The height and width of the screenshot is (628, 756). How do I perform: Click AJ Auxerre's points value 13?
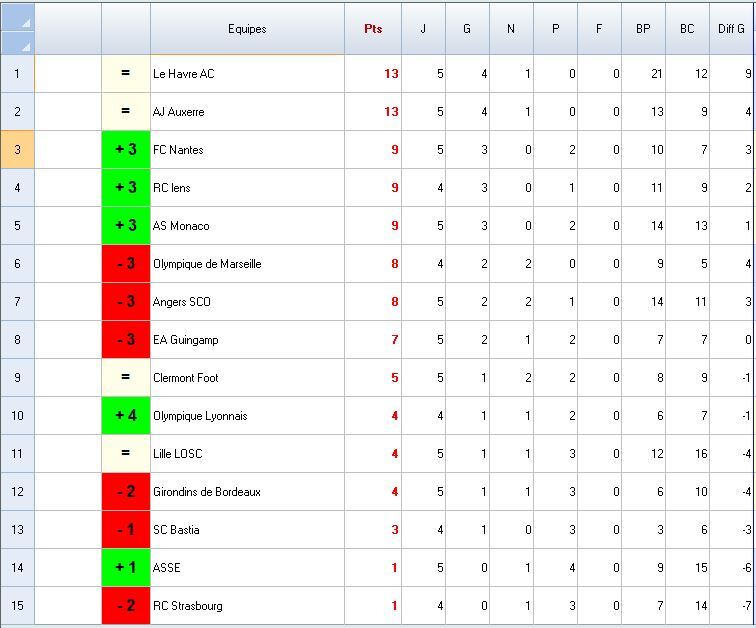pyautogui.click(x=391, y=112)
